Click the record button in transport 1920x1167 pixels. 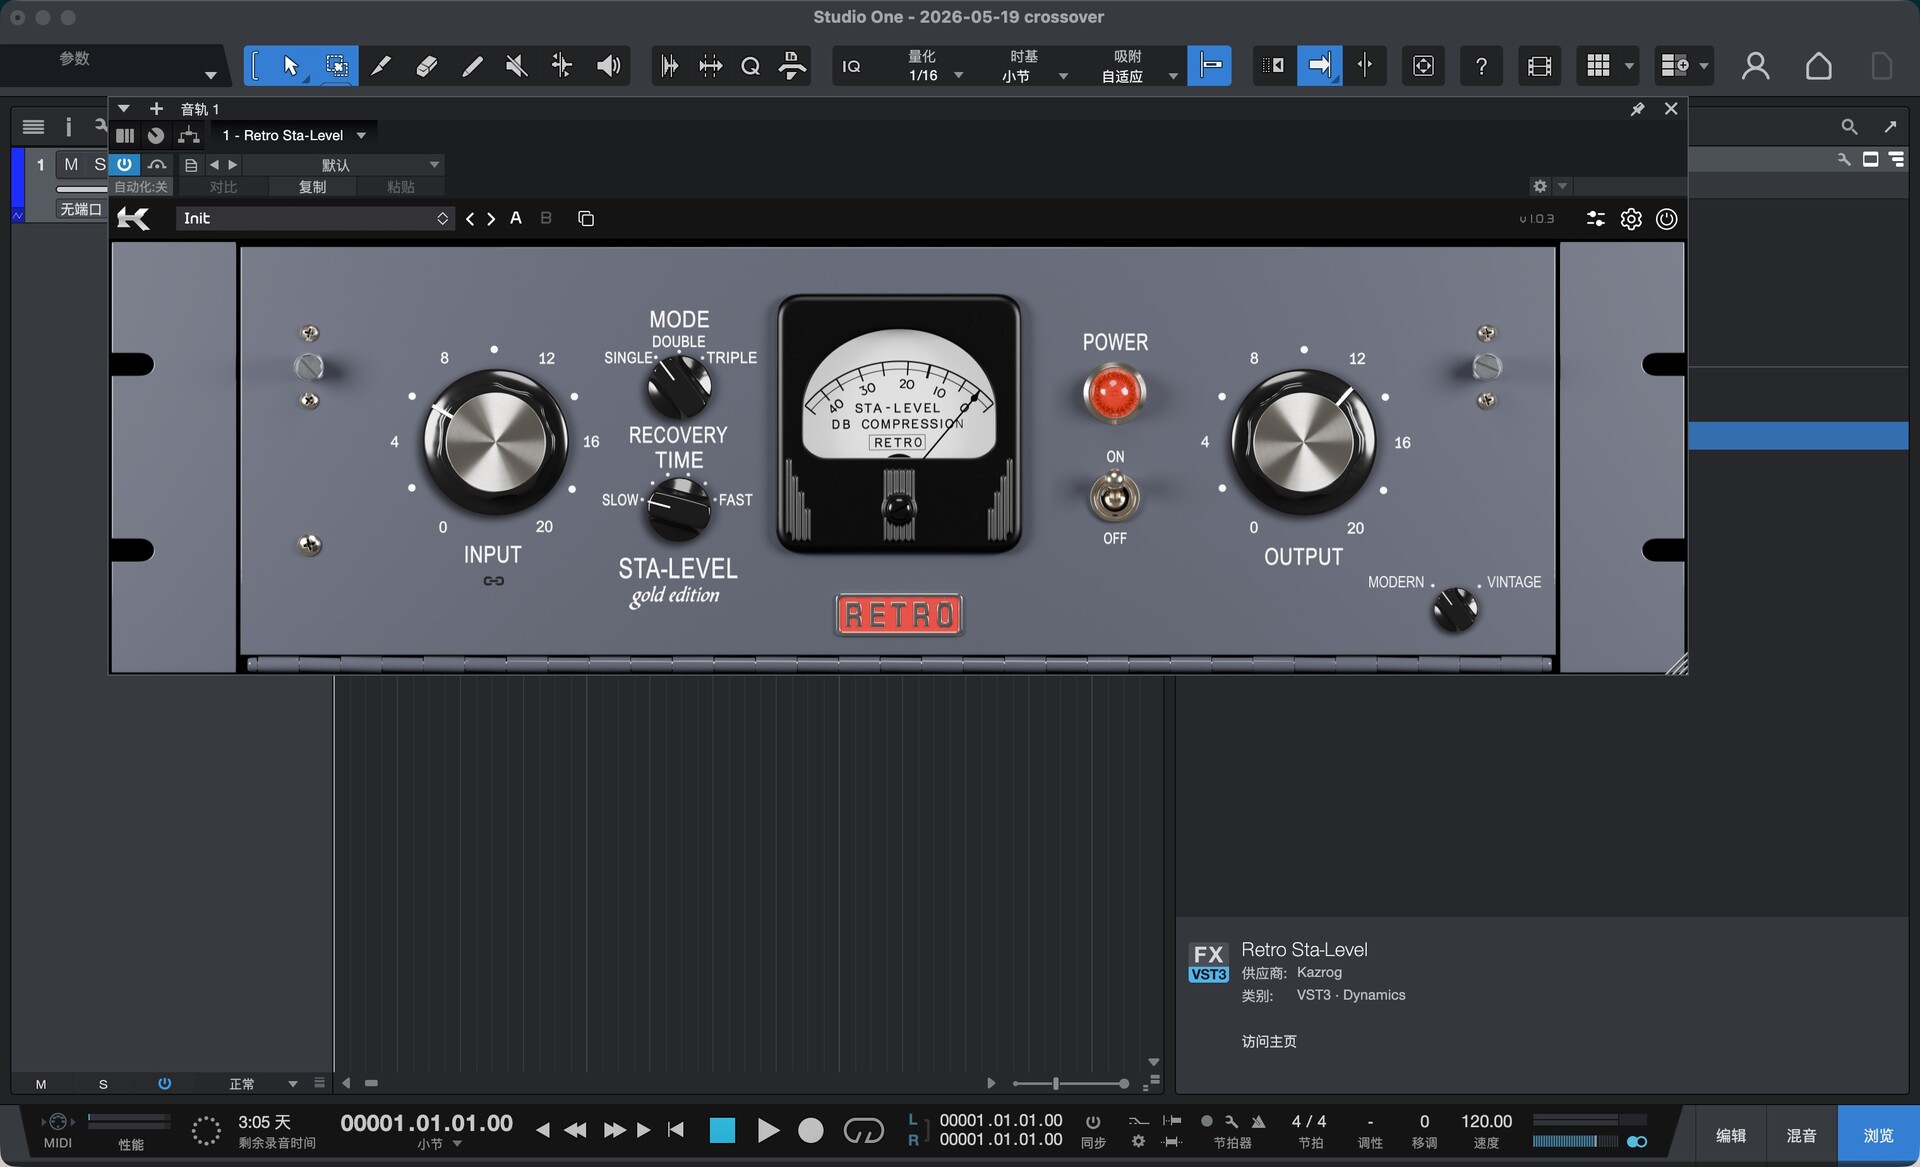pyautogui.click(x=811, y=1130)
